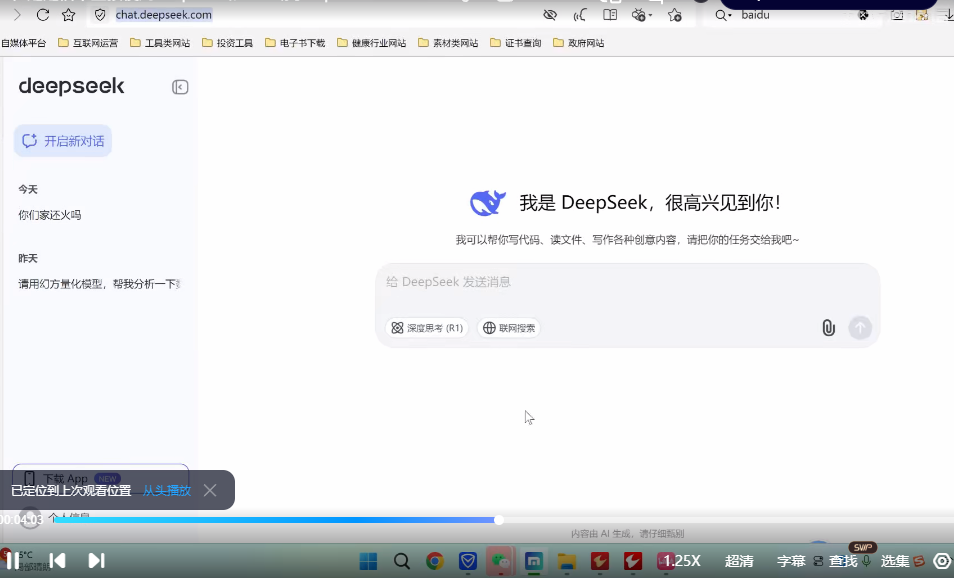Viewport: 954px width, 578px height.
Task: Open File Explorer folder on taskbar
Action: coord(566,561)
